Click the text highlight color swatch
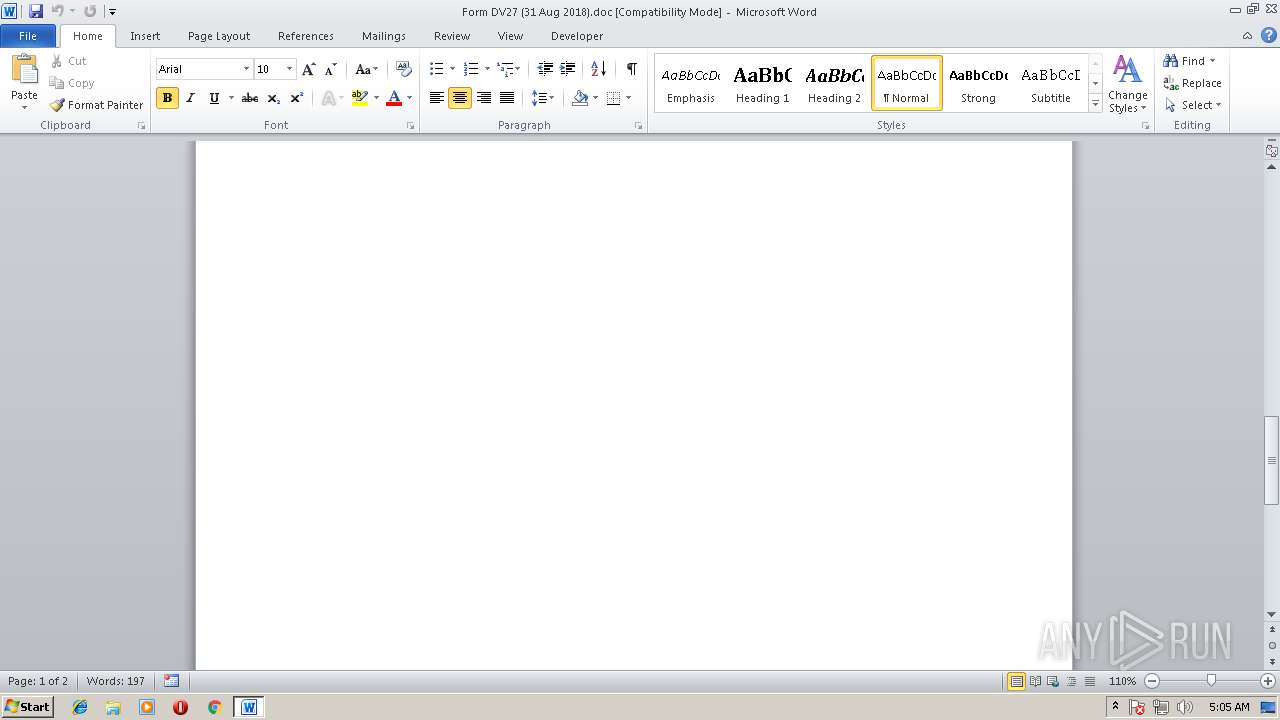This screenshot has width=1280, height=720. click(x=360, y=98)
